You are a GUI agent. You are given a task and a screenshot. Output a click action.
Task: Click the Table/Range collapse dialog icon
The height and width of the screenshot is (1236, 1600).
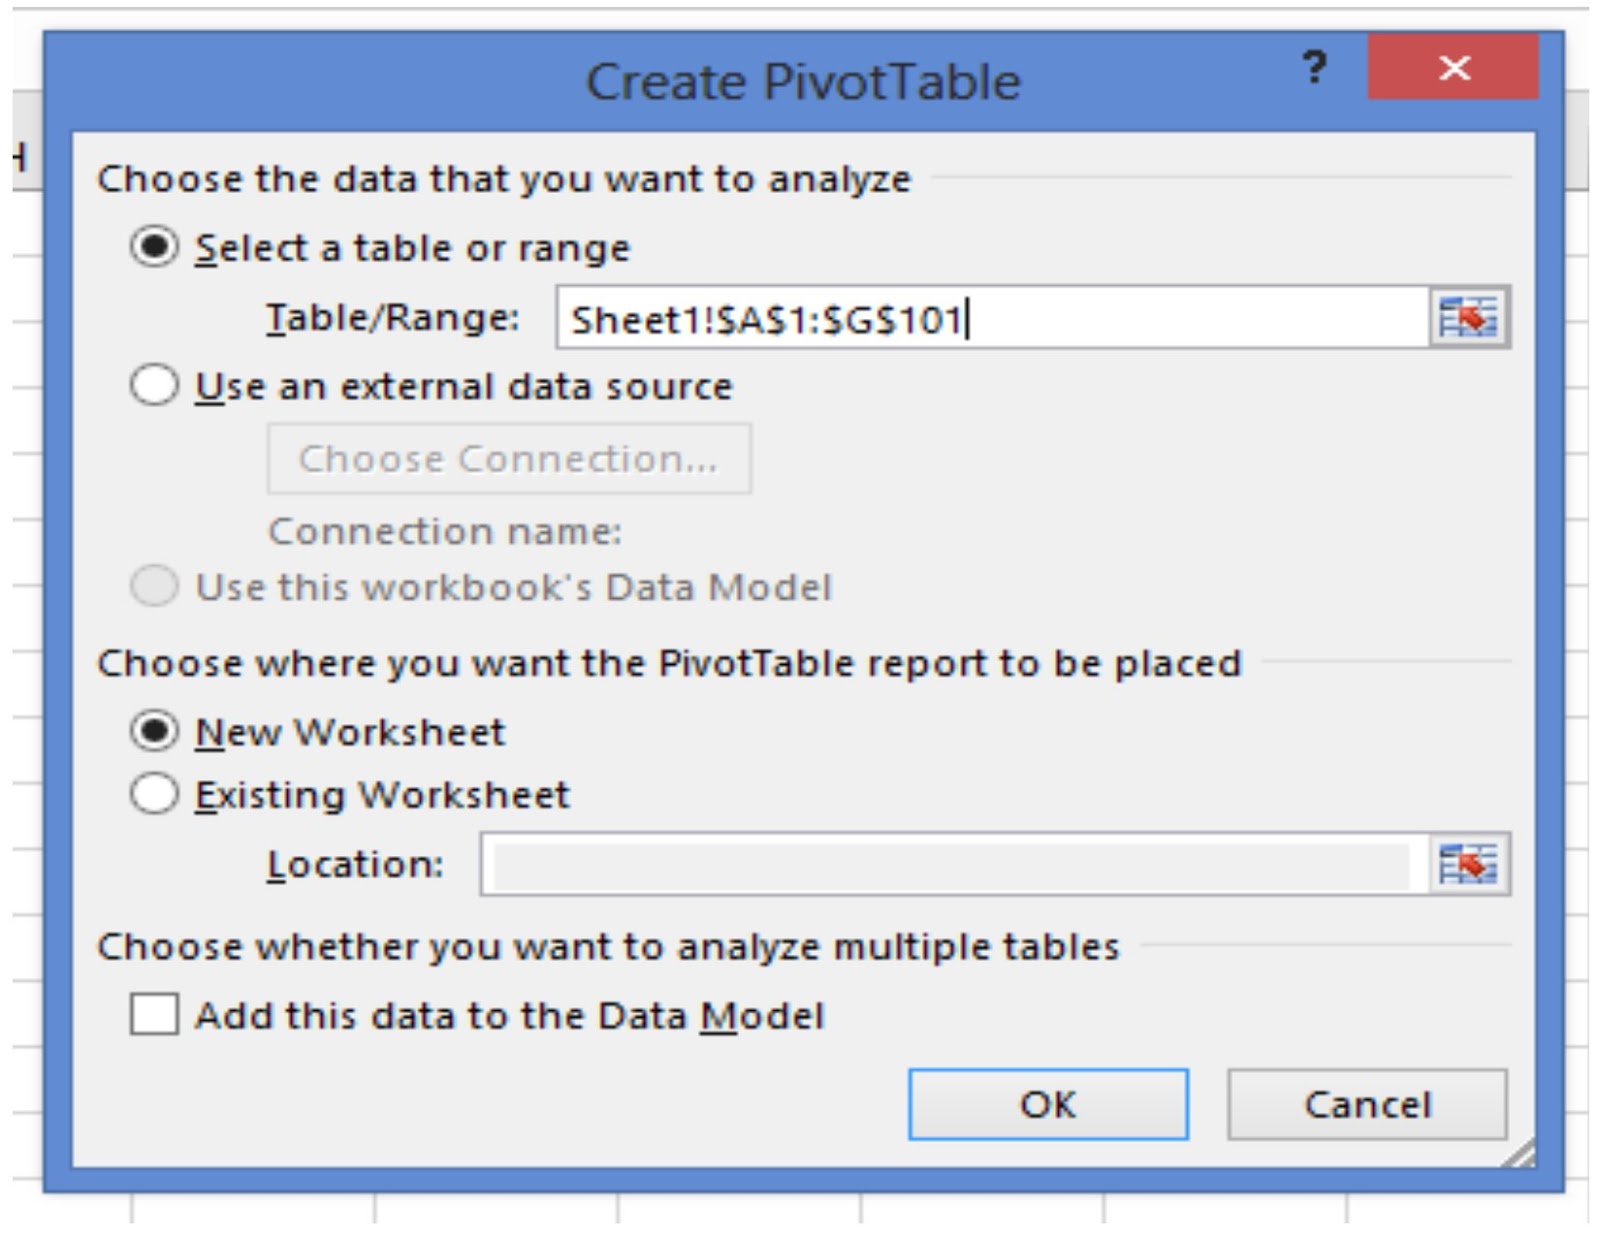coord(1468,318)
